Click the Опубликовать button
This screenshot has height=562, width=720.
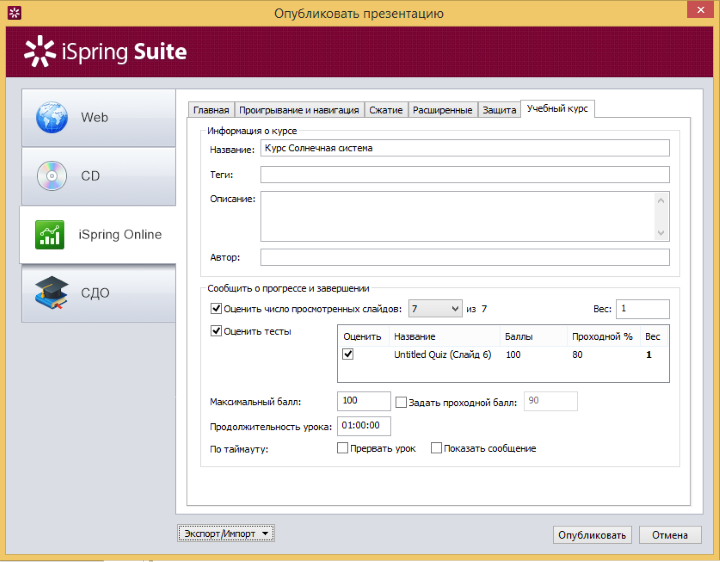pos(592,535)
